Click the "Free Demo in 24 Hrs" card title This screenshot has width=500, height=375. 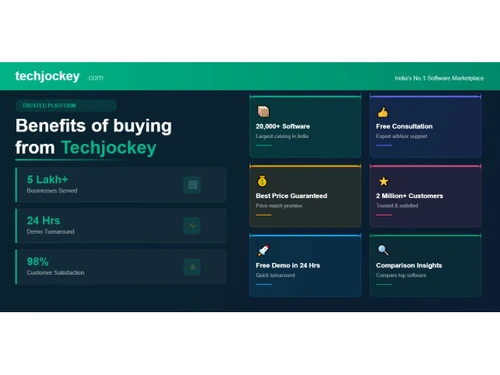point(288,266)
